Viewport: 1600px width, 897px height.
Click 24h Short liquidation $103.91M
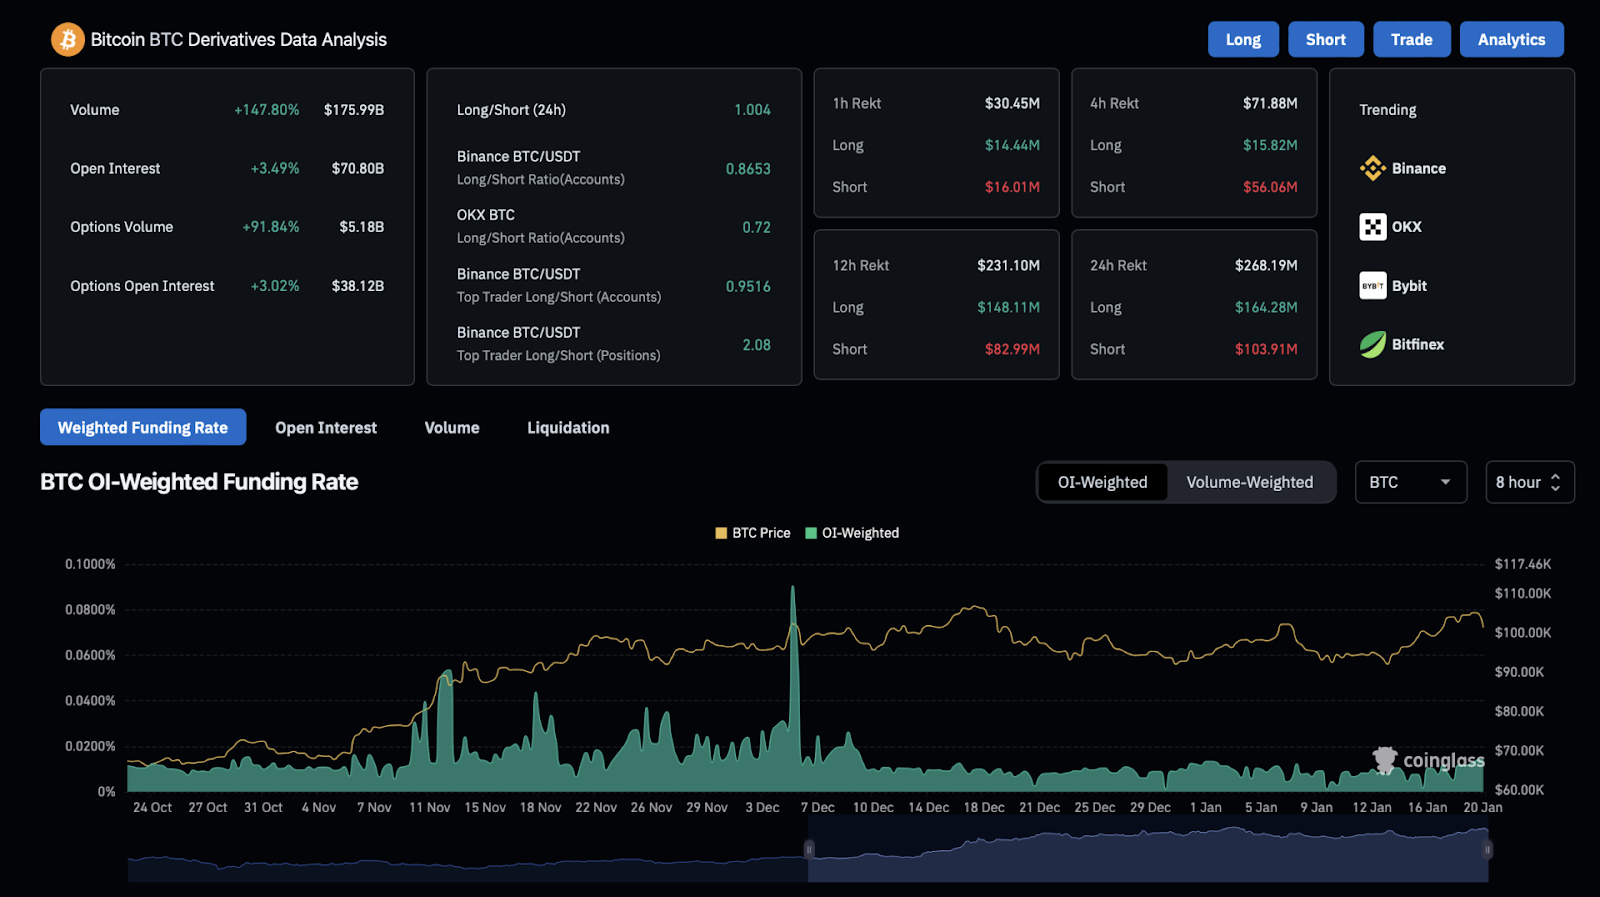(x=1266, y=349)
